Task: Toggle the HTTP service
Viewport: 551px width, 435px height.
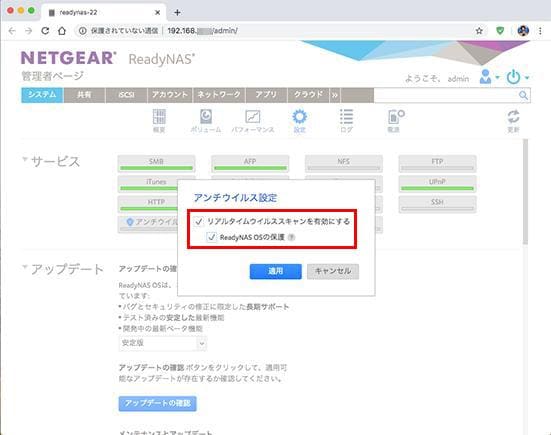Action: tap(148, 204)
